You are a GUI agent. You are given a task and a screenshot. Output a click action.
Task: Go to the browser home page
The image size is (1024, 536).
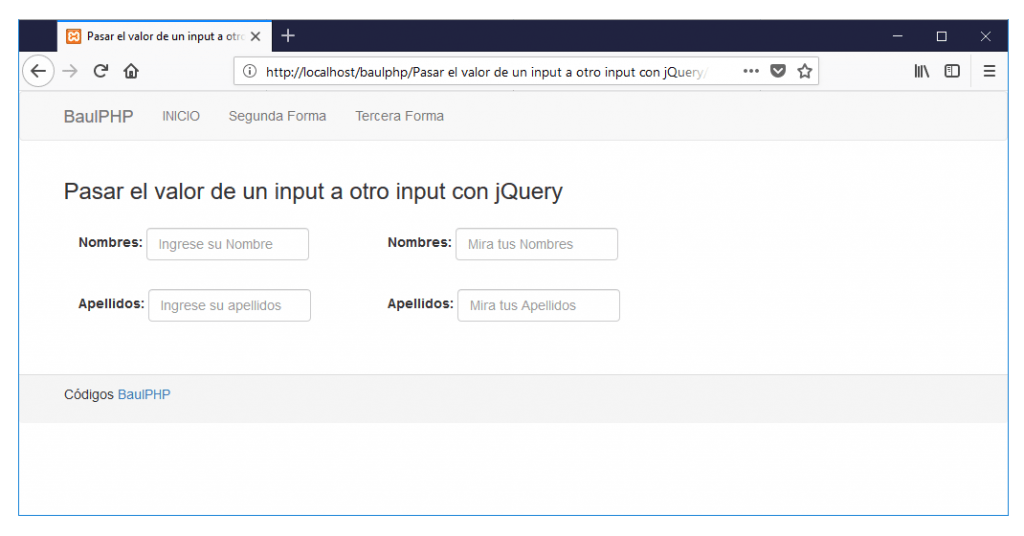click(x=131, y=71)
